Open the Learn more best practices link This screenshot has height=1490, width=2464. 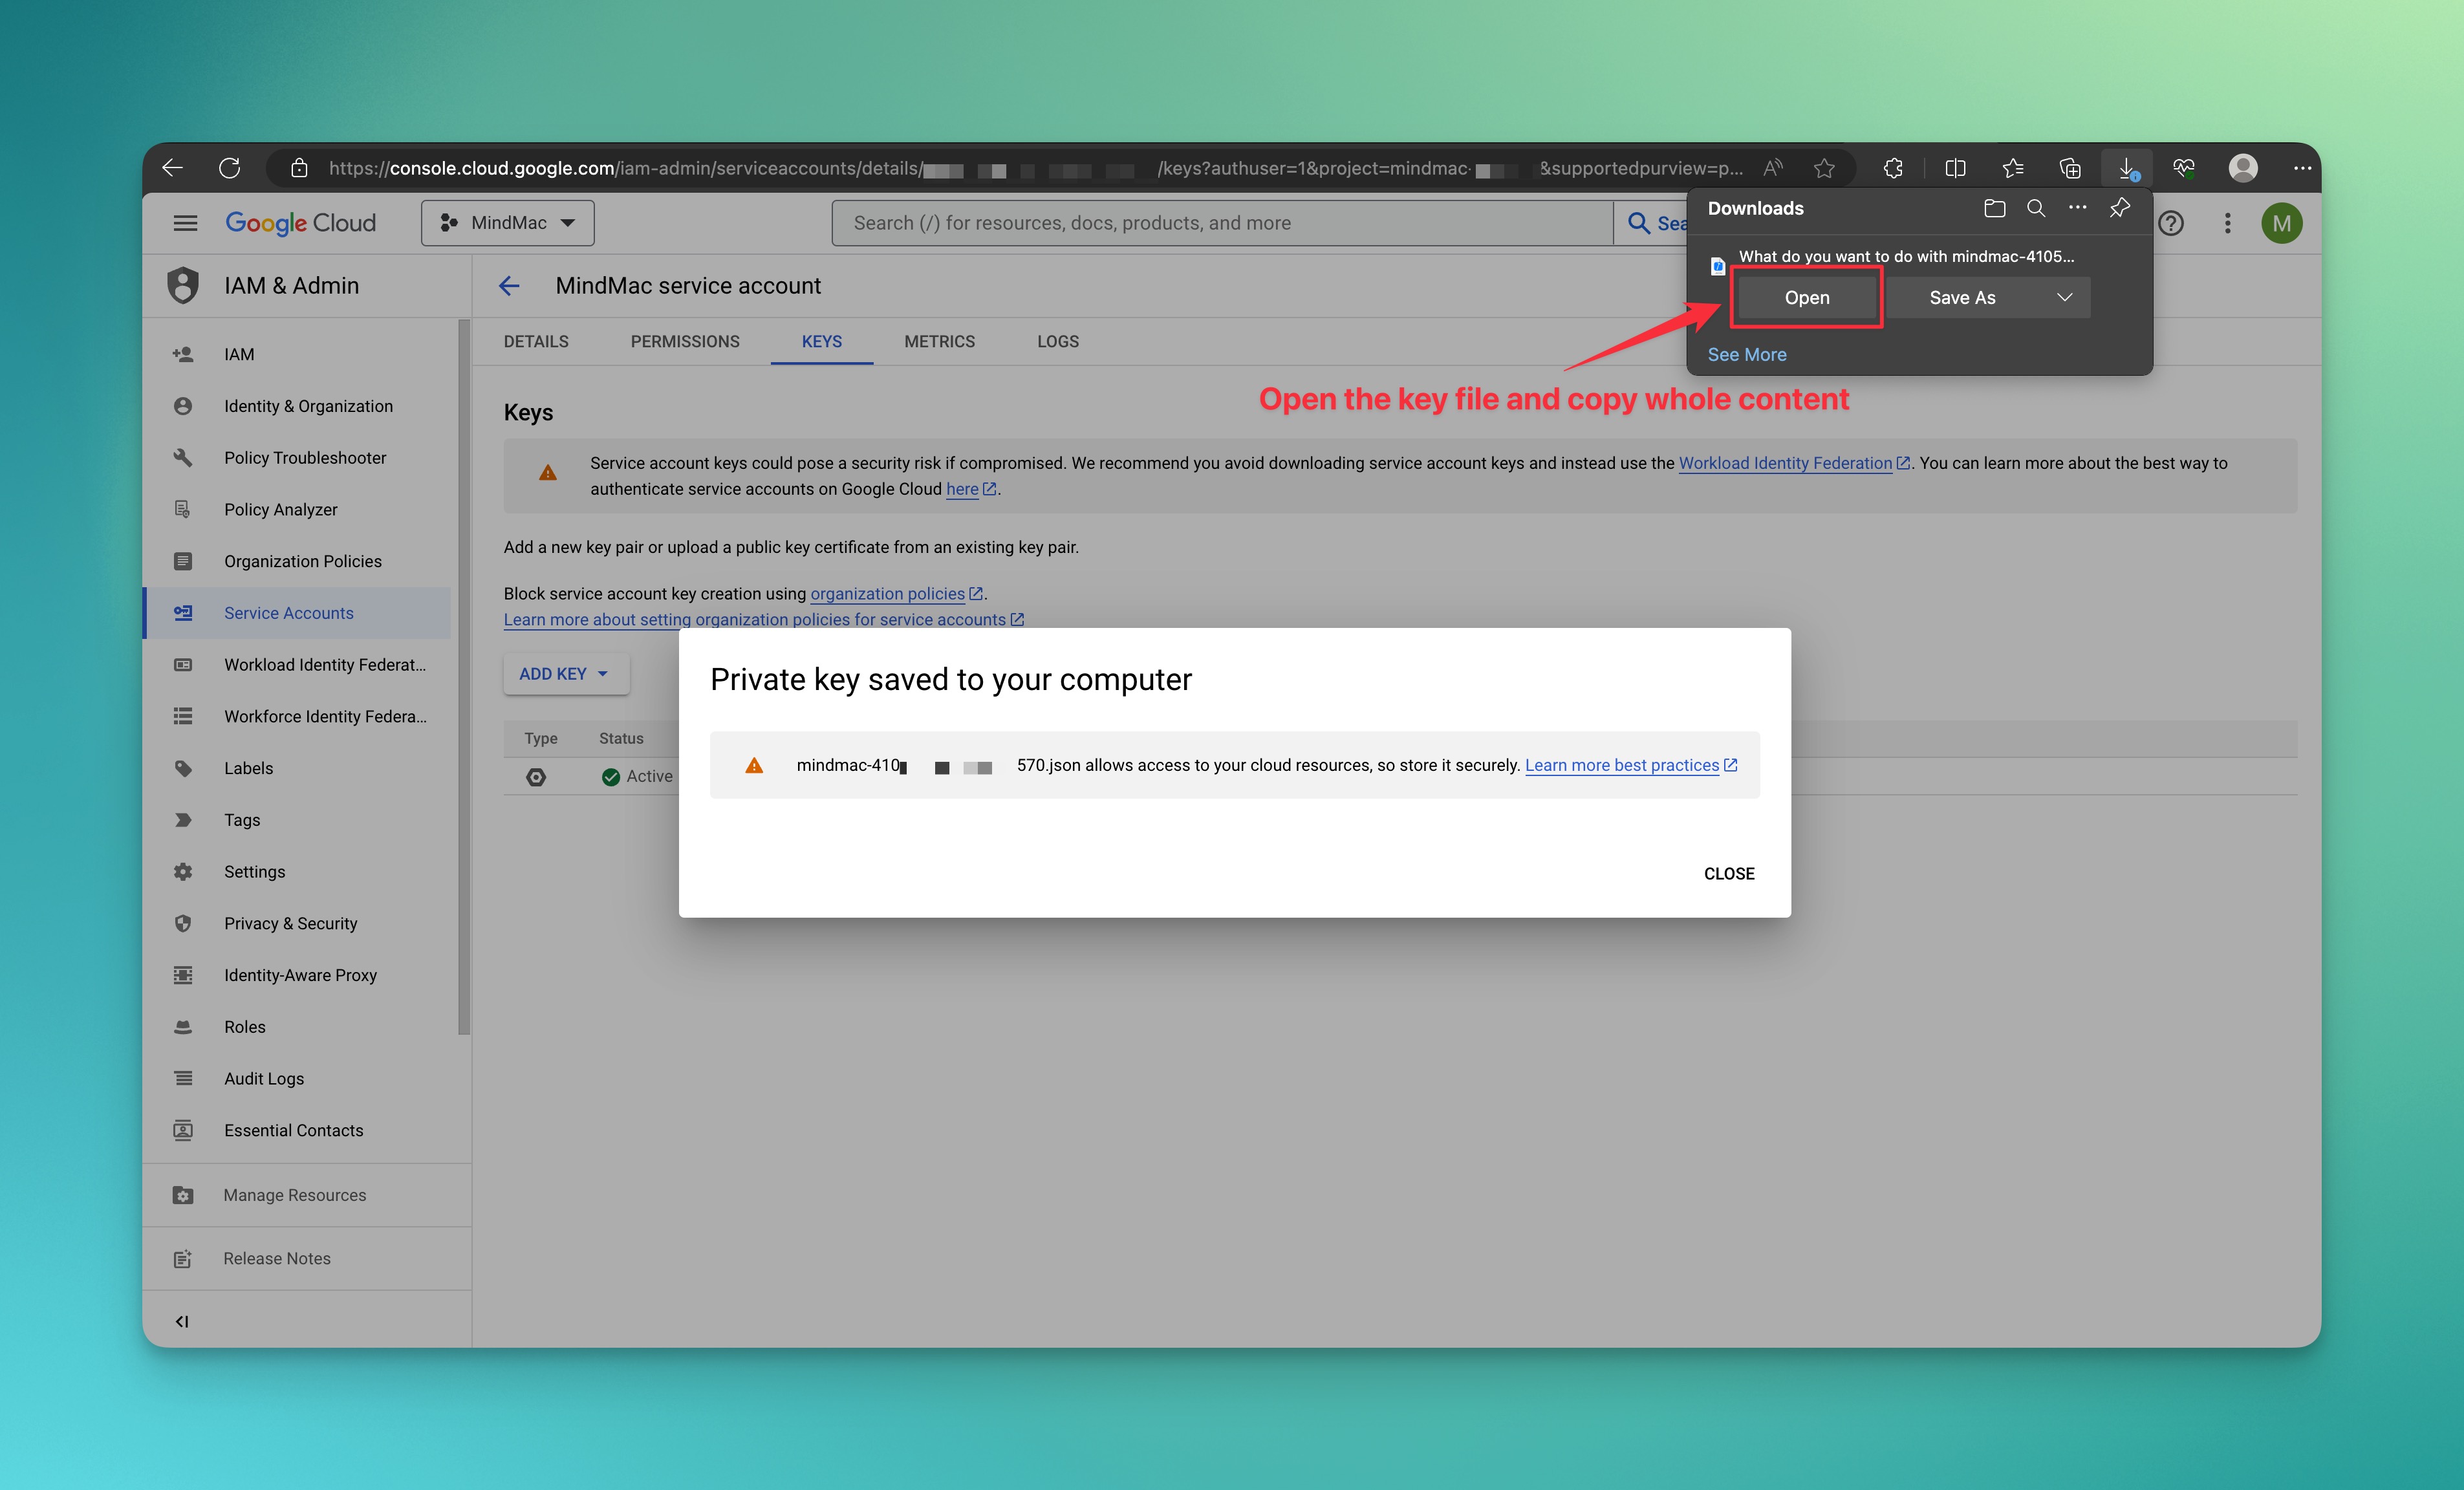tap(1621, 765)
